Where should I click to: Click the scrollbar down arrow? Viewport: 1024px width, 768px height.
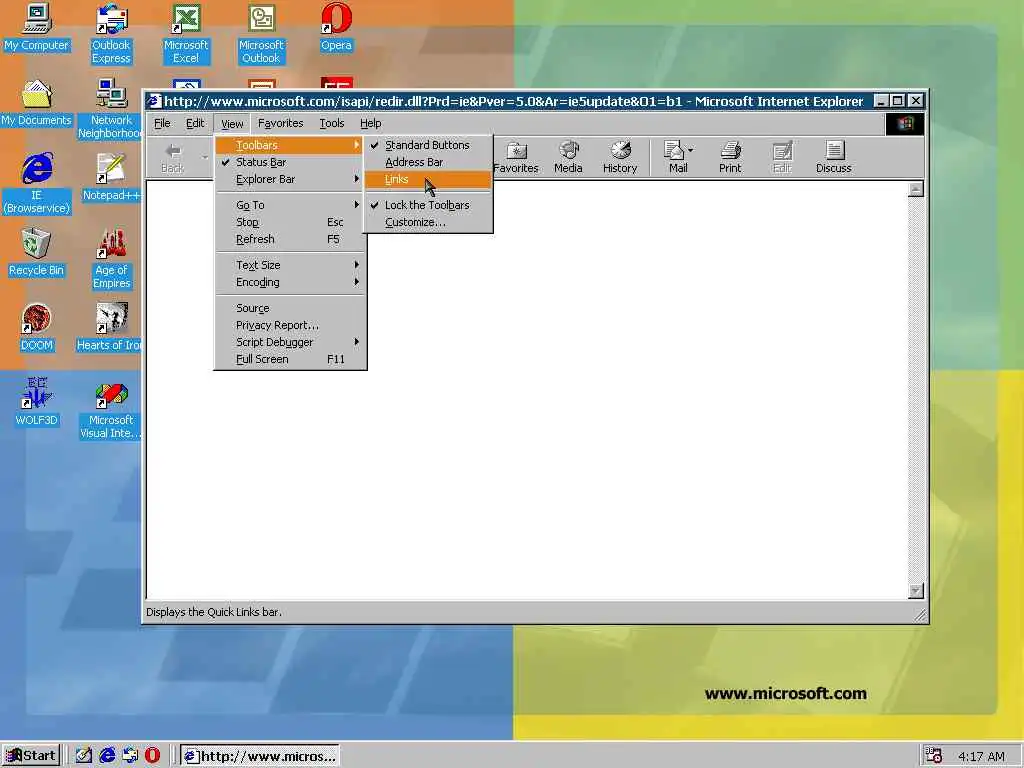916,590
